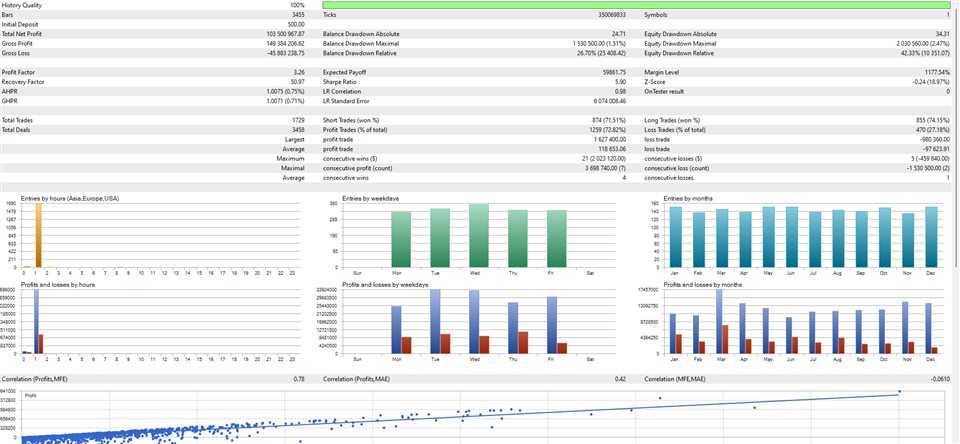Select the Total Net Profit value
Image resolution: width=960 pixels, height=444 pixels.
pyautogui.click(x=282, y=35)
